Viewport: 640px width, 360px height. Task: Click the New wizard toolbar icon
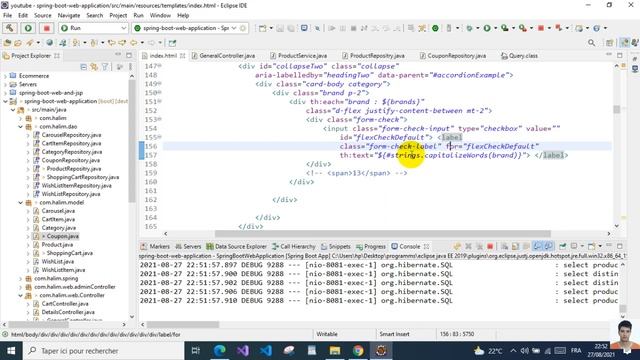pos(262,28)
